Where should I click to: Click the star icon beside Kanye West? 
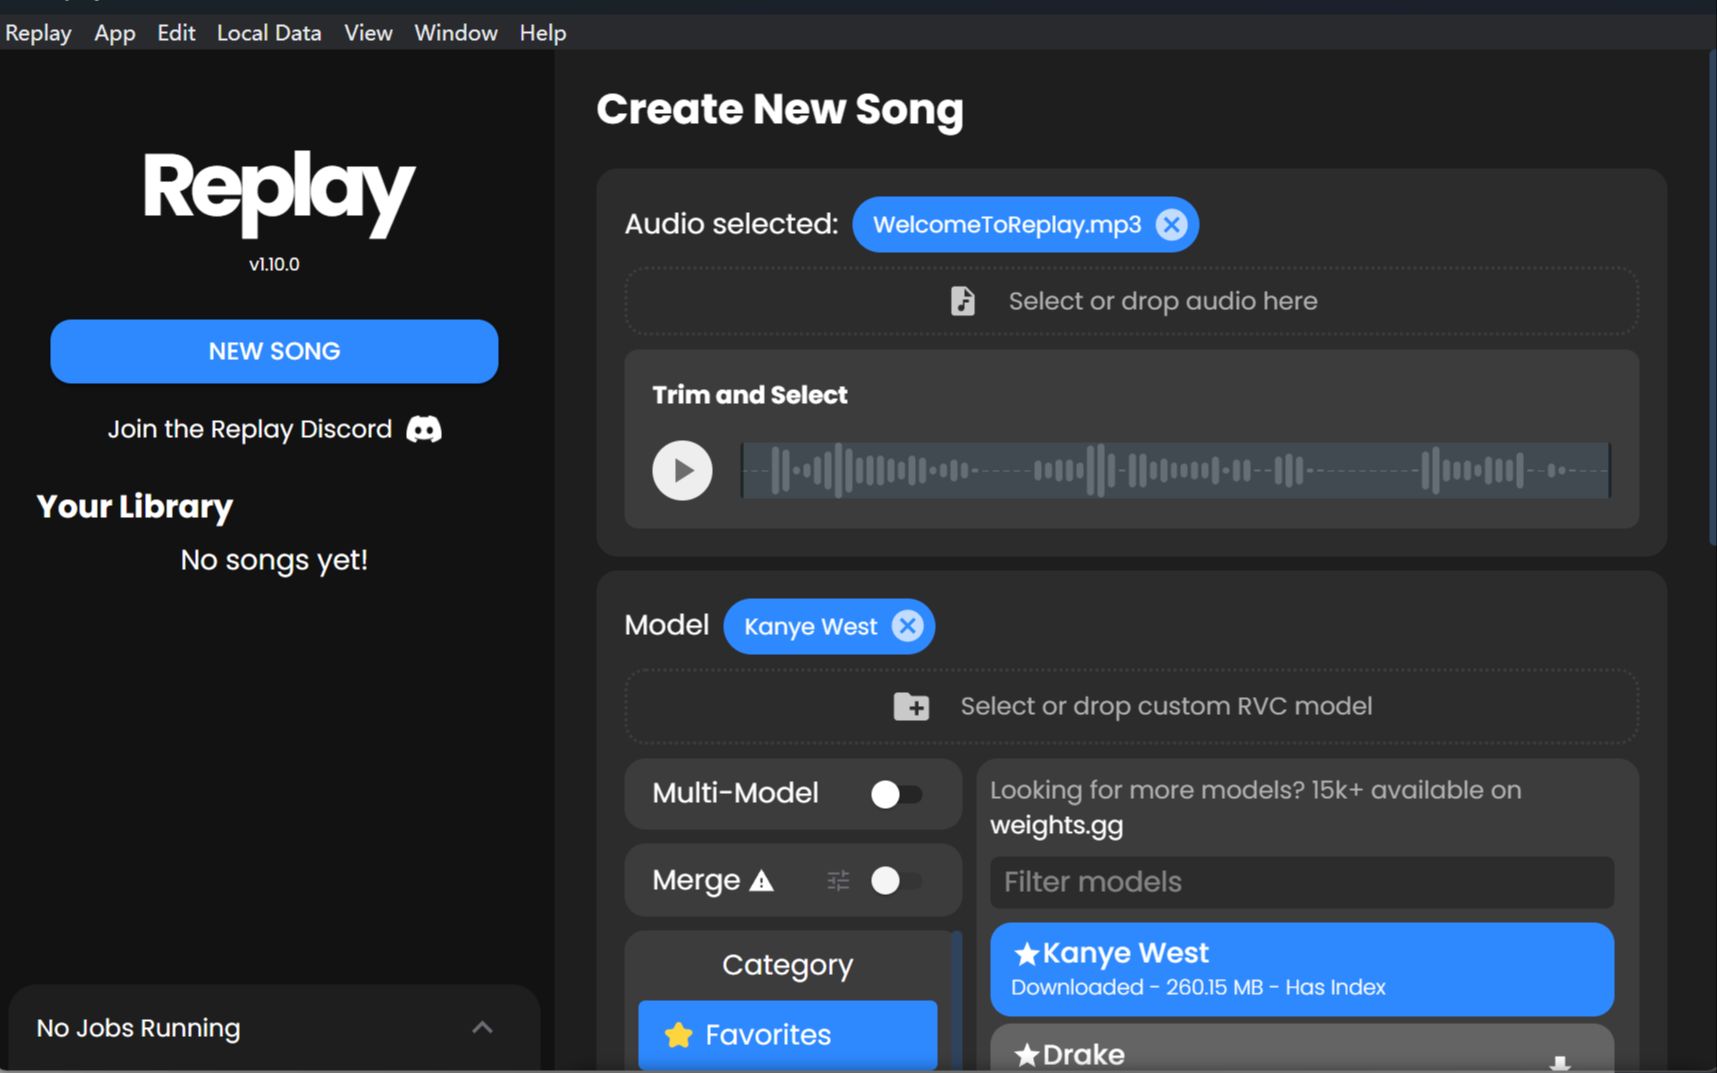(x=1026, y=954)
